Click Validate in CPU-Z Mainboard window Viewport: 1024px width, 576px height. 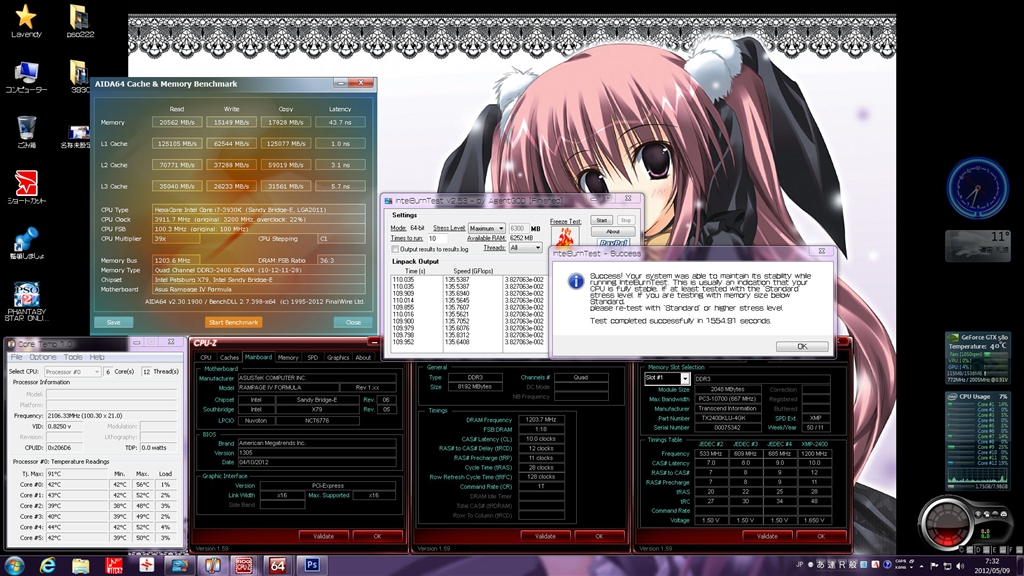(x=323, y=536)
